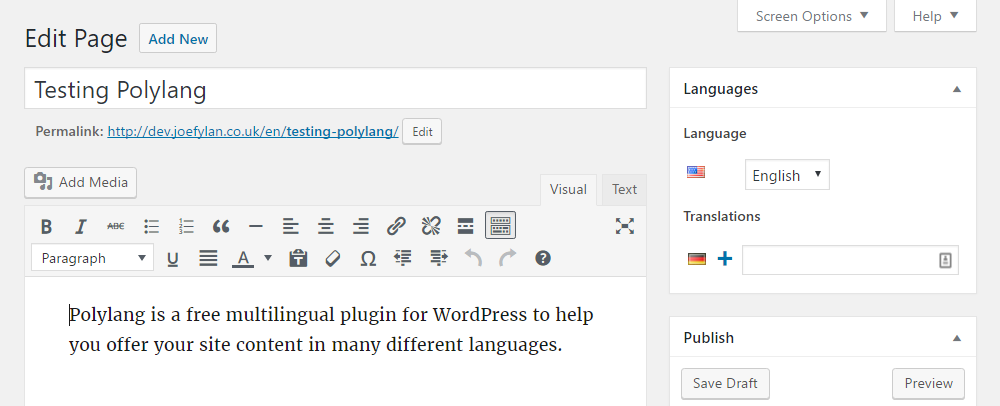Image resolution: width=1000 pixels, height=406 pixels.
Task: Undo the last edit
Action: [473, 259]
